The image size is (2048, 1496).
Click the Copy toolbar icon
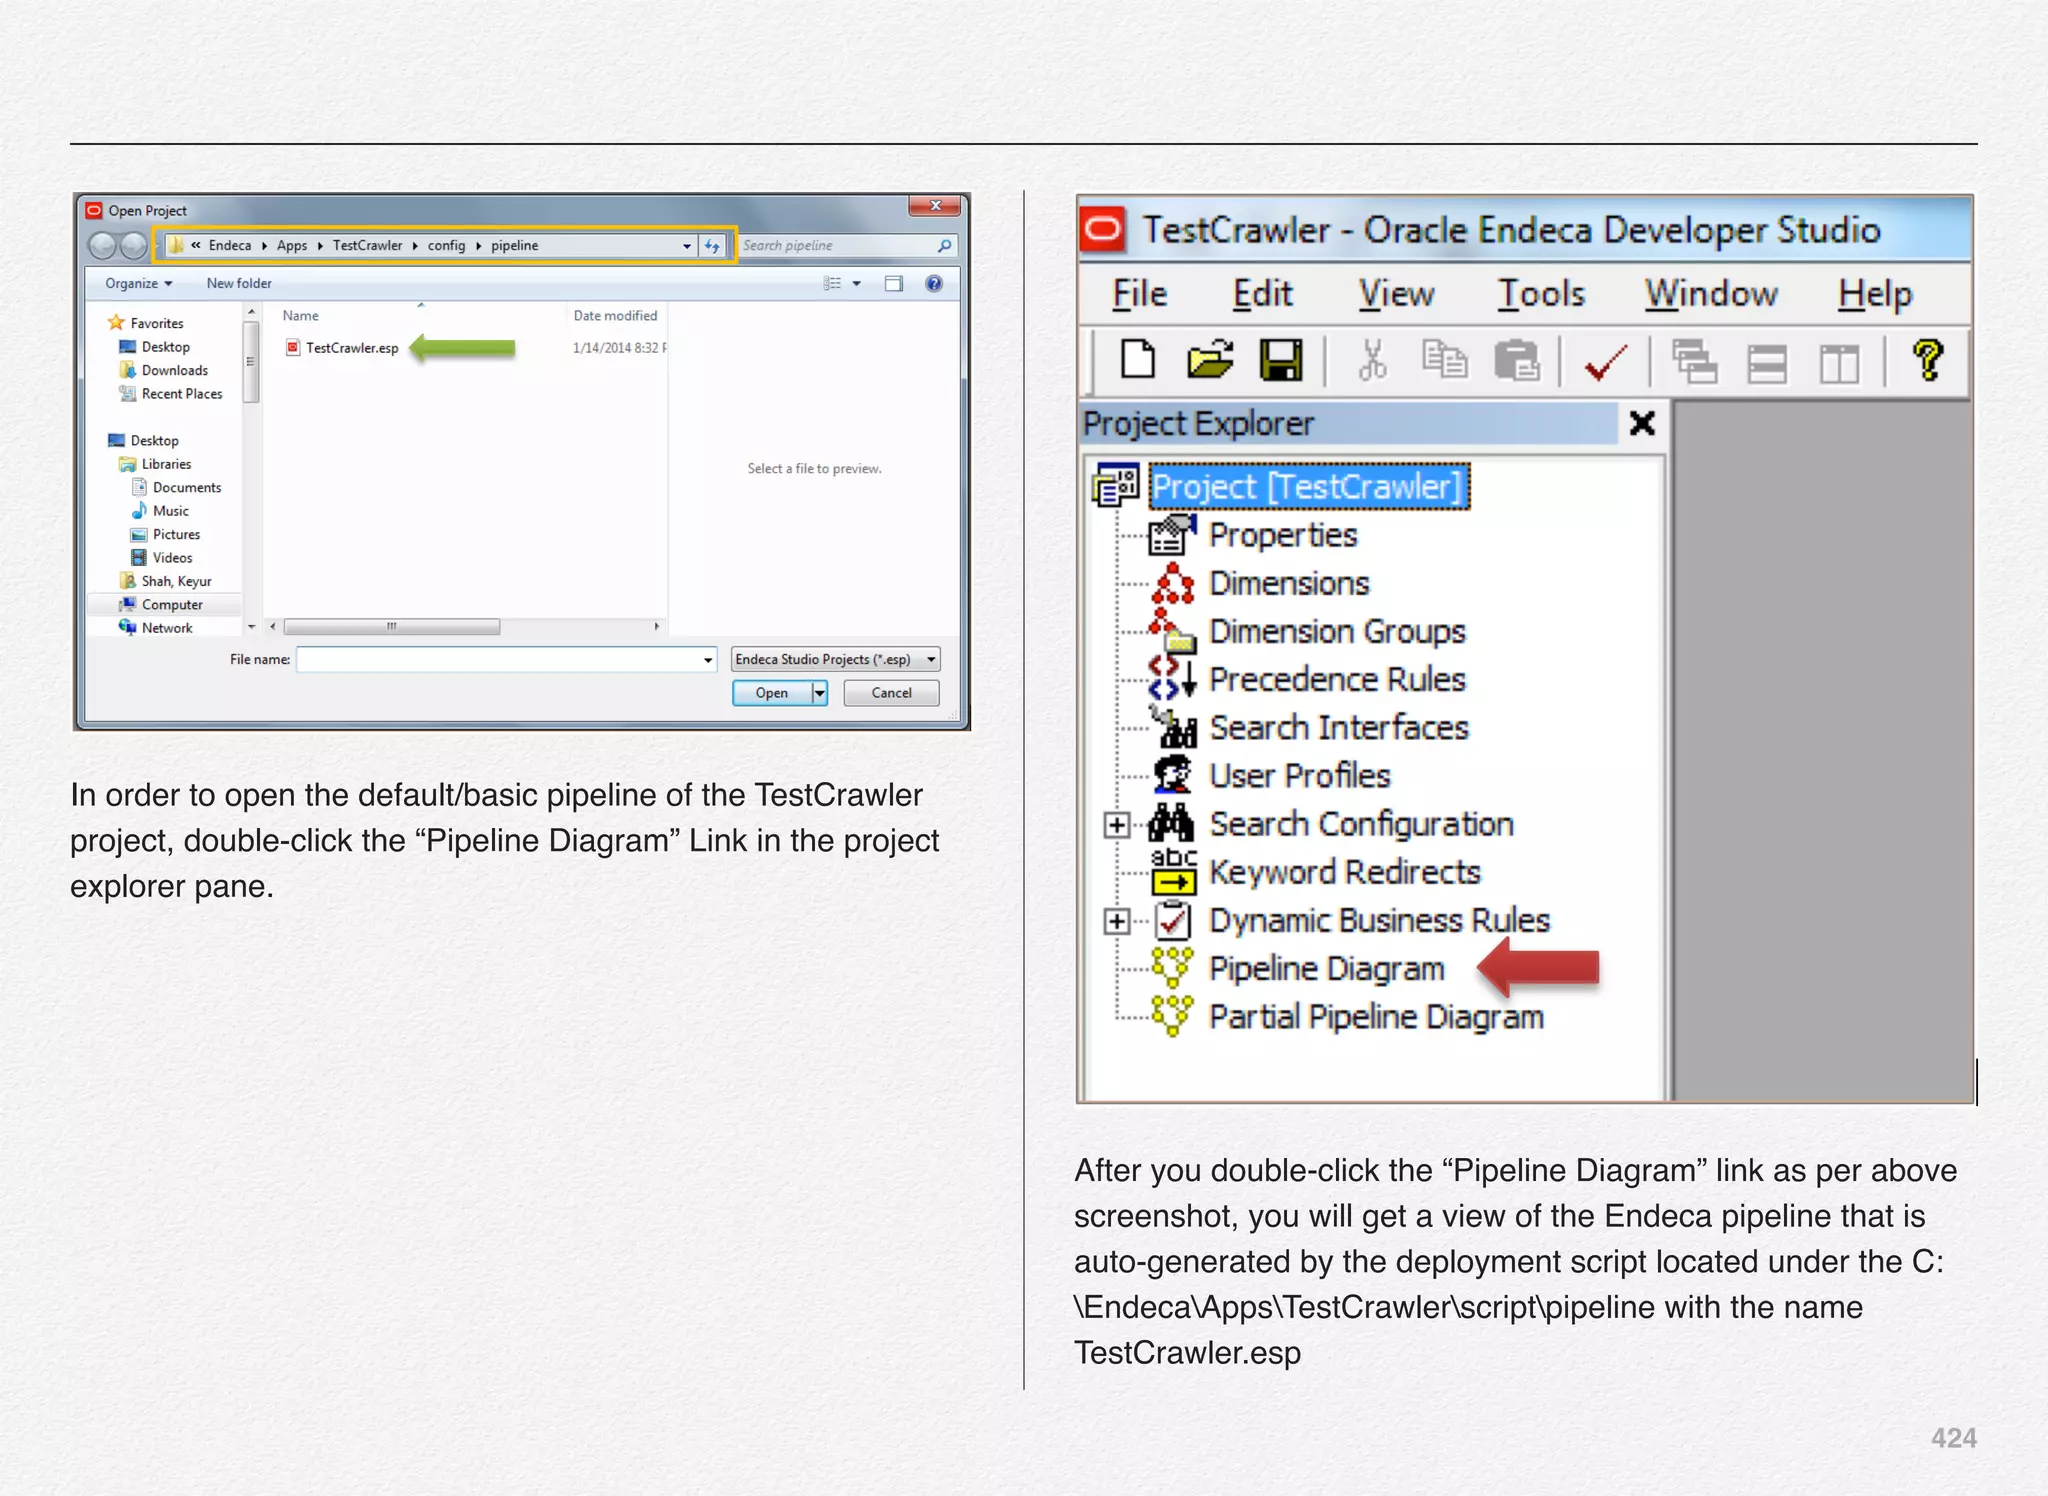1445,360
